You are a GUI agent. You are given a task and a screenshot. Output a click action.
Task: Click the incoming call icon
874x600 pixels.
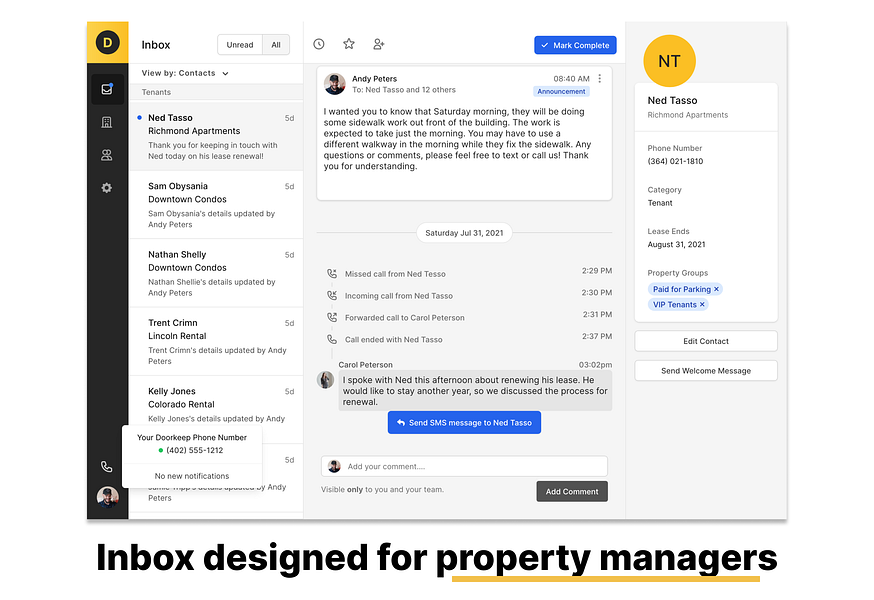(x=332, y=296)
